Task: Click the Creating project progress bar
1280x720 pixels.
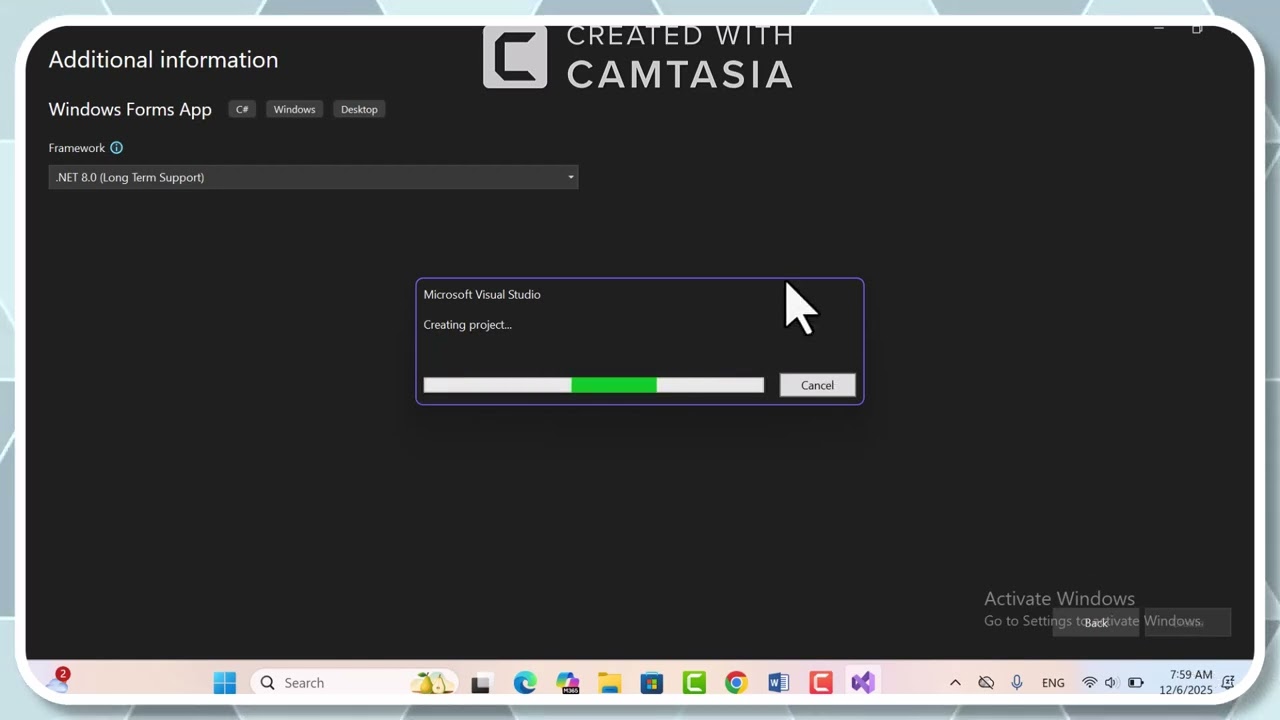Action: pyautogui.click(x=593, y=385)
